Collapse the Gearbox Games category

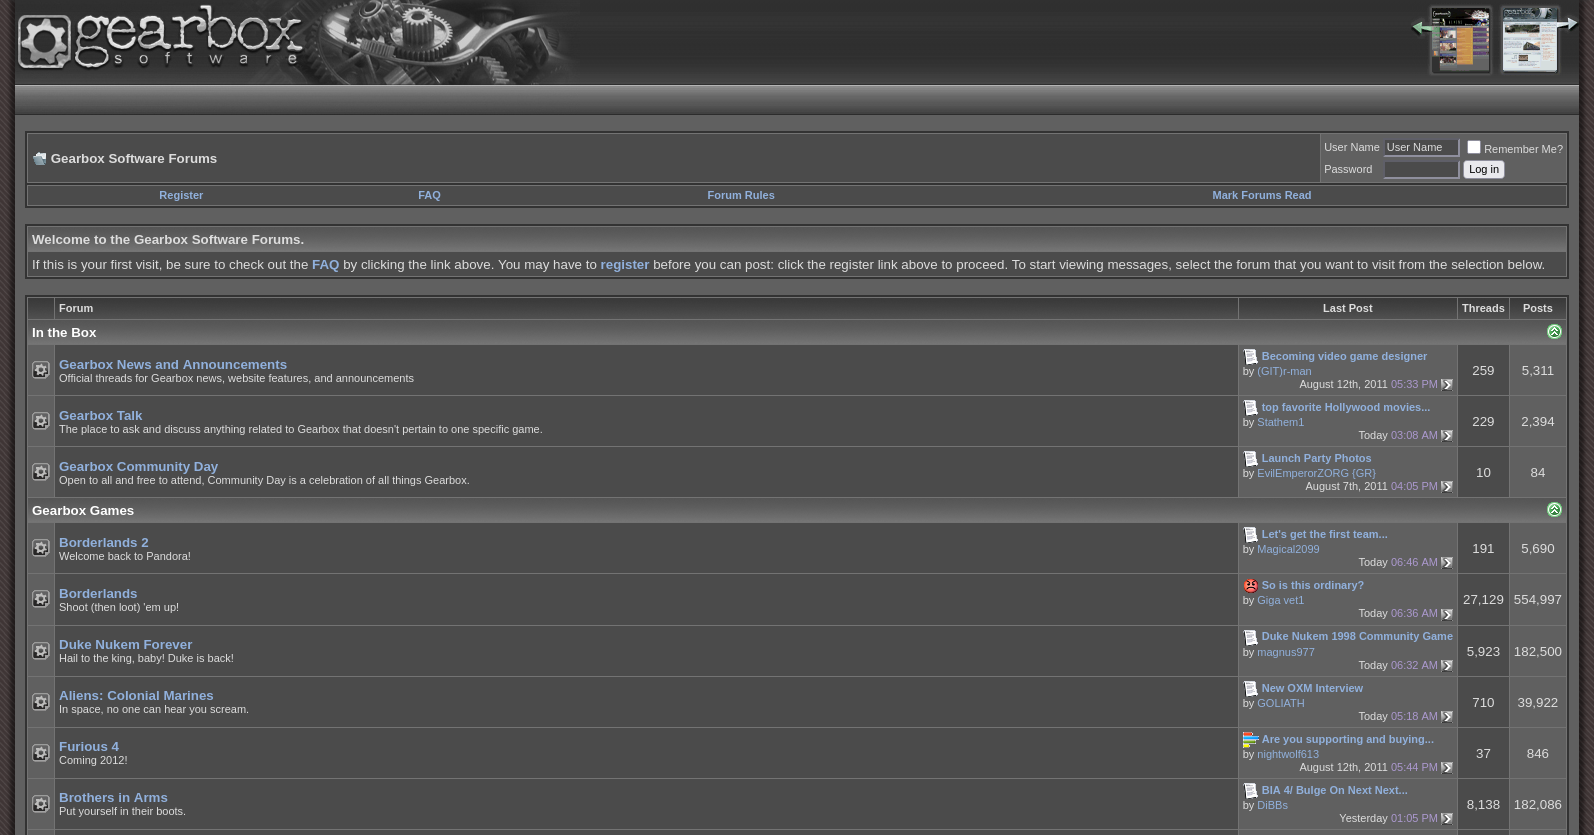click(x=1554, y=510)
